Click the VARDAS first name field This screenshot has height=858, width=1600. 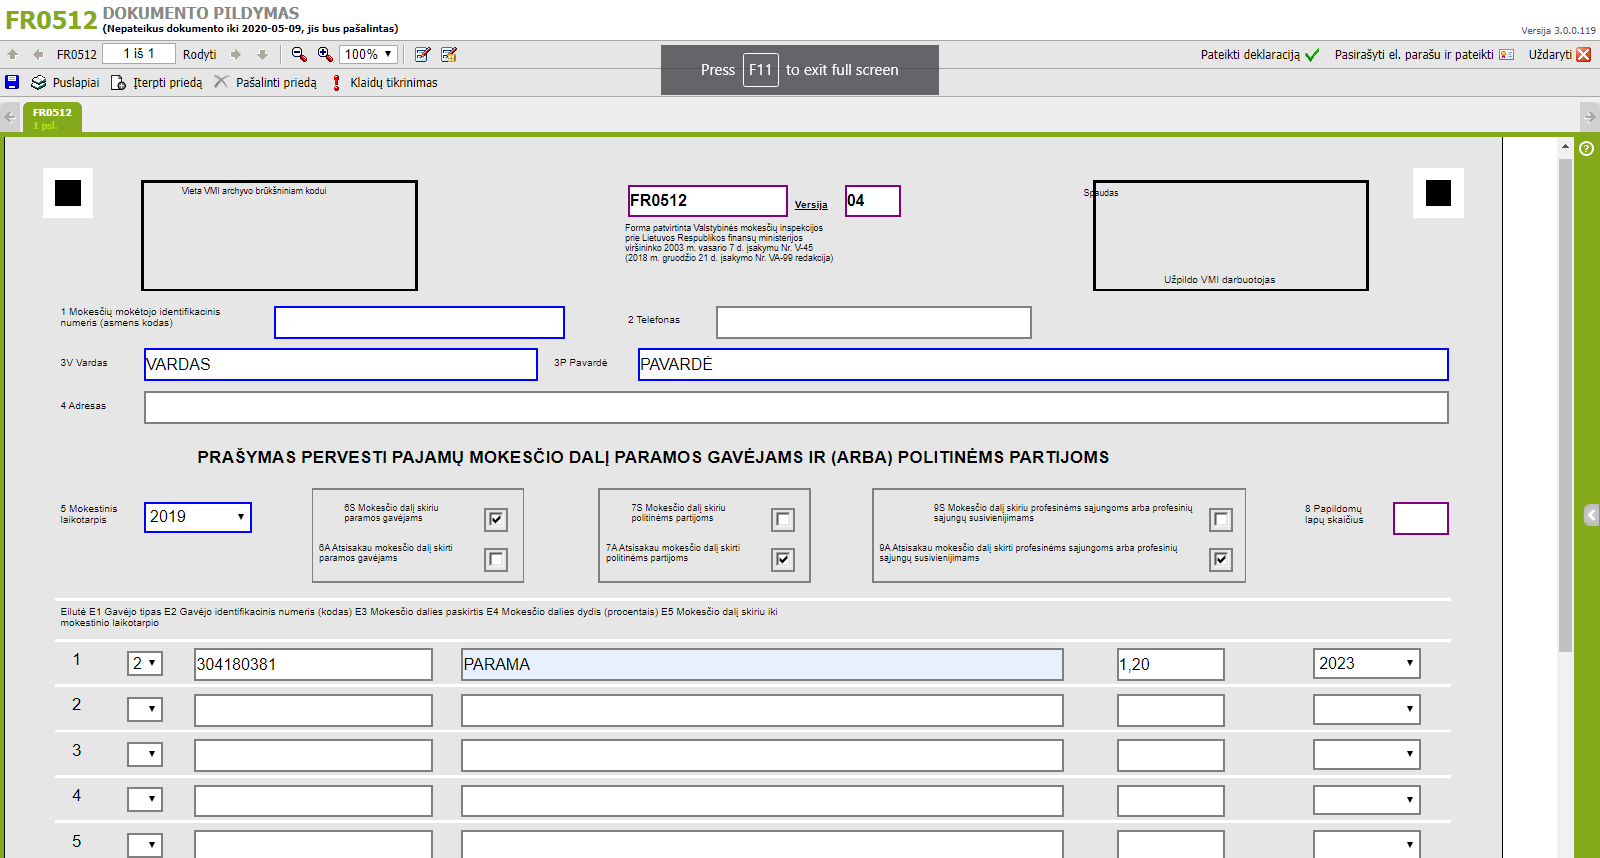(x=341, y=364)
